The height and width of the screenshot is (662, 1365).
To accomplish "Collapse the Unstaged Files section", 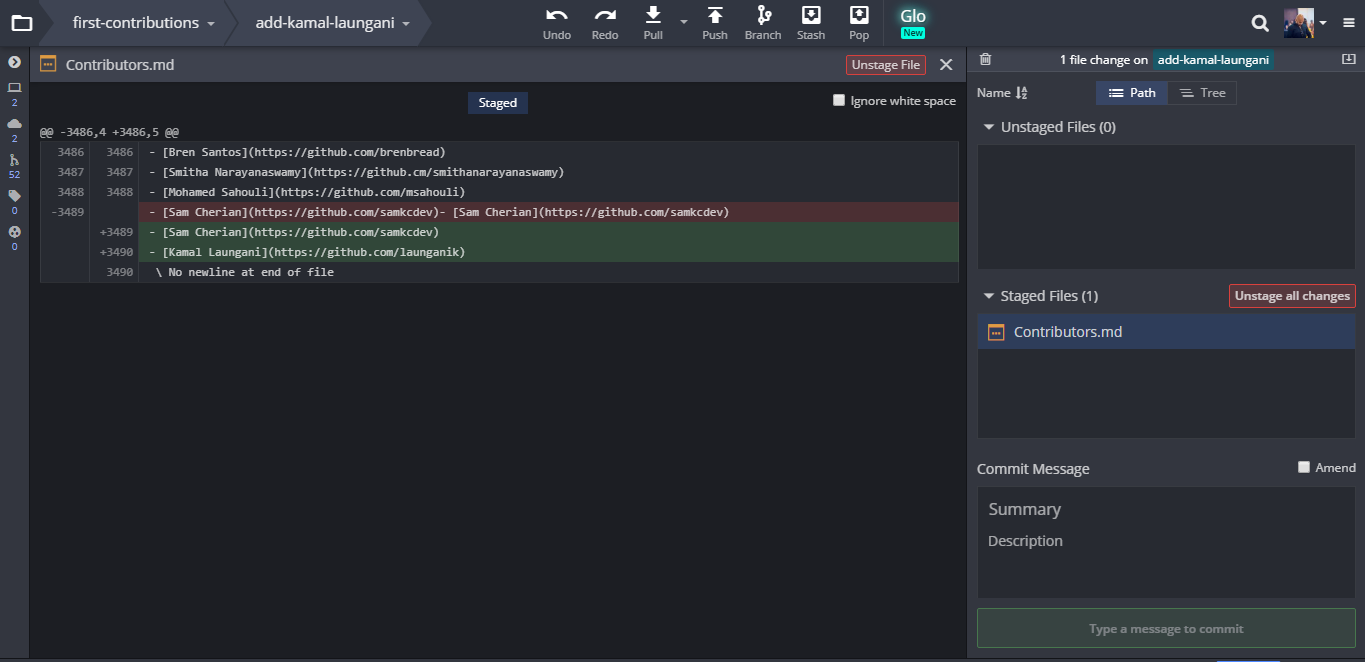I will pos(989,126).
